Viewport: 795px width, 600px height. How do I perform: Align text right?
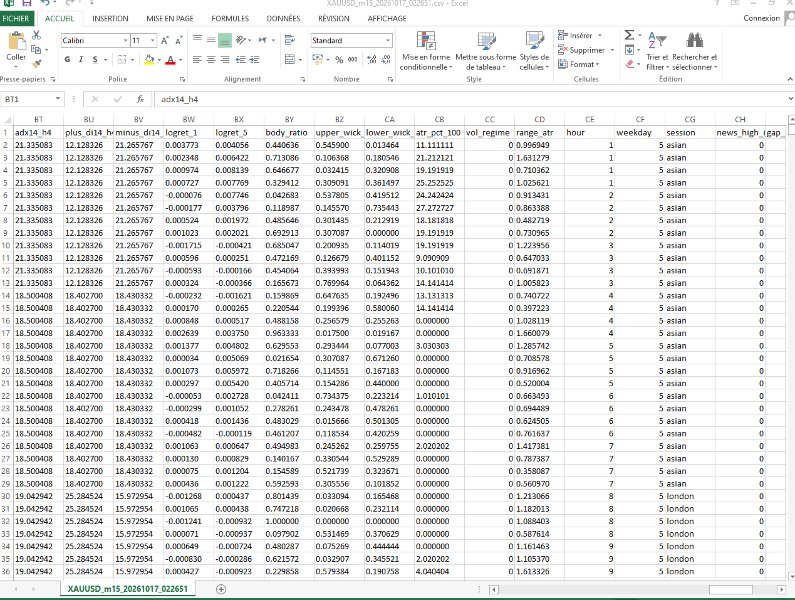click(225, 60)
